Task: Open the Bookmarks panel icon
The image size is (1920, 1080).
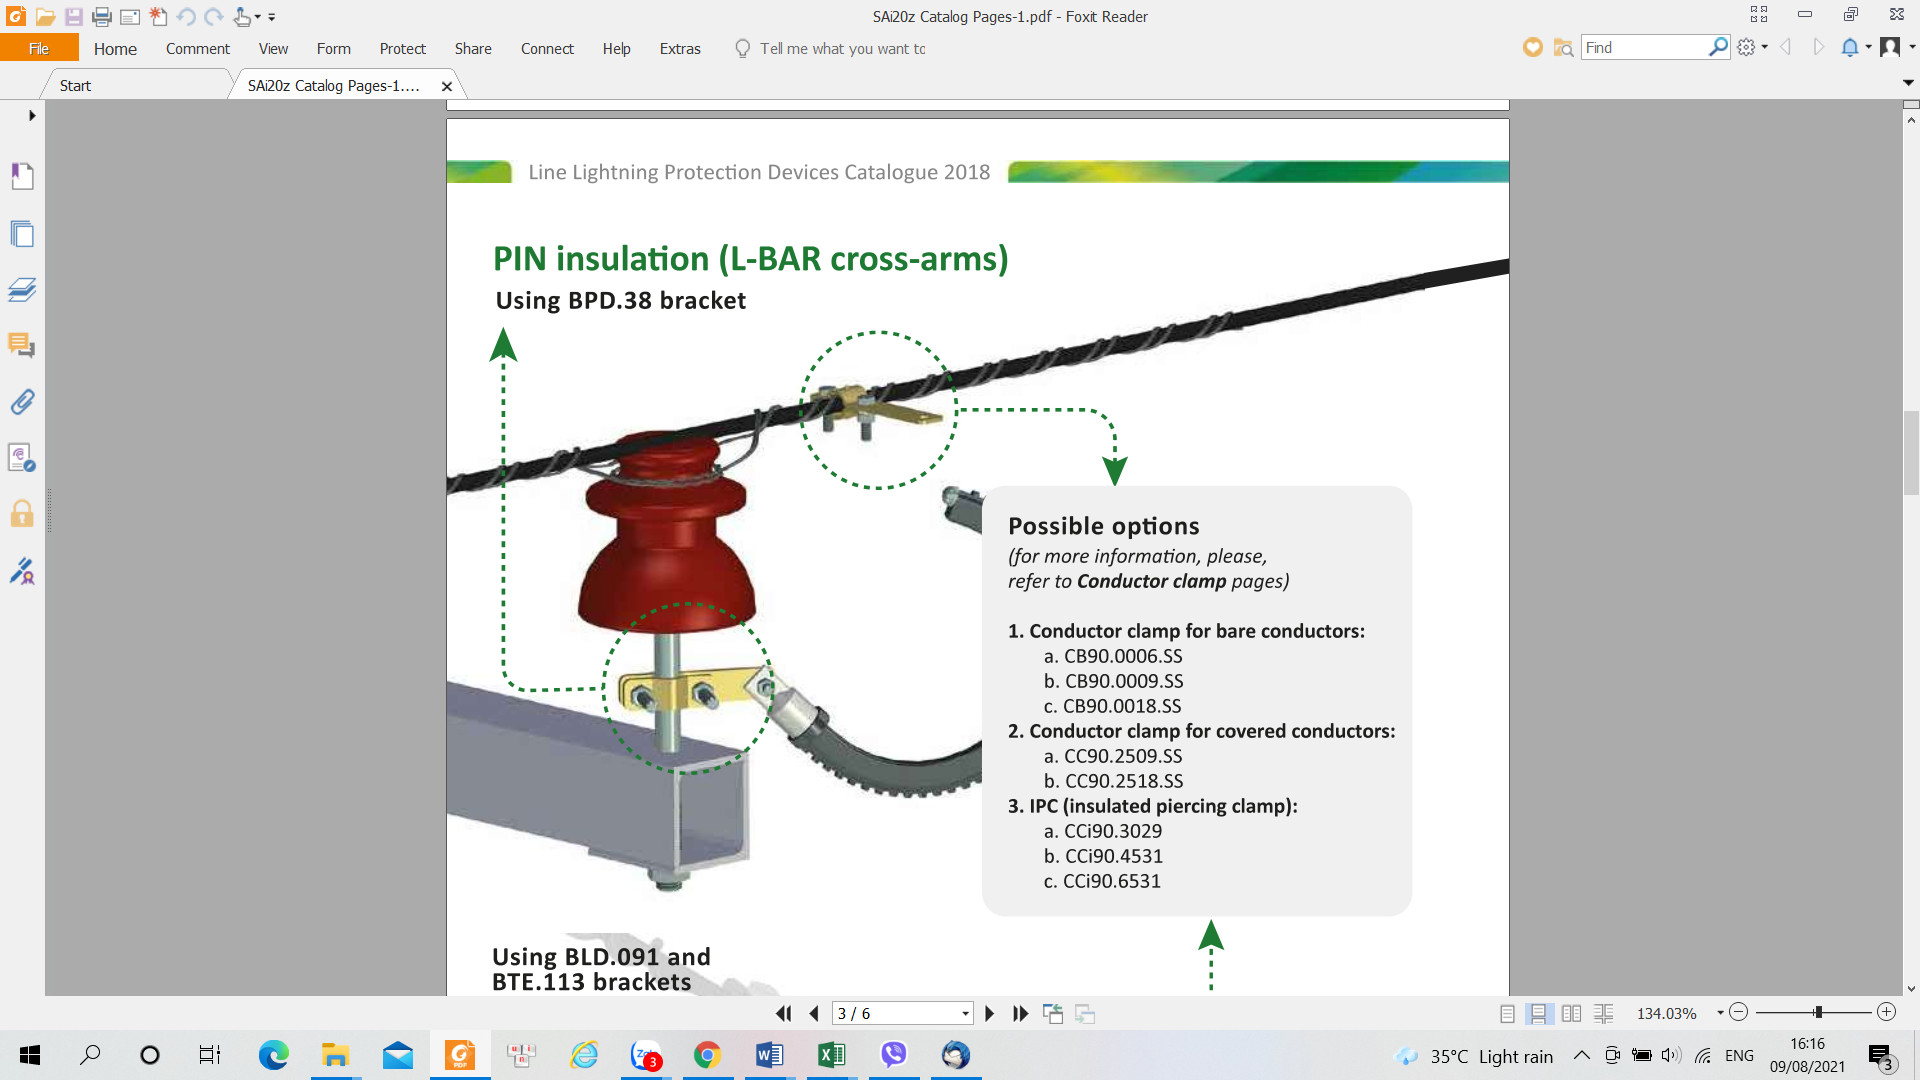Action: click(x=22, y=176)
